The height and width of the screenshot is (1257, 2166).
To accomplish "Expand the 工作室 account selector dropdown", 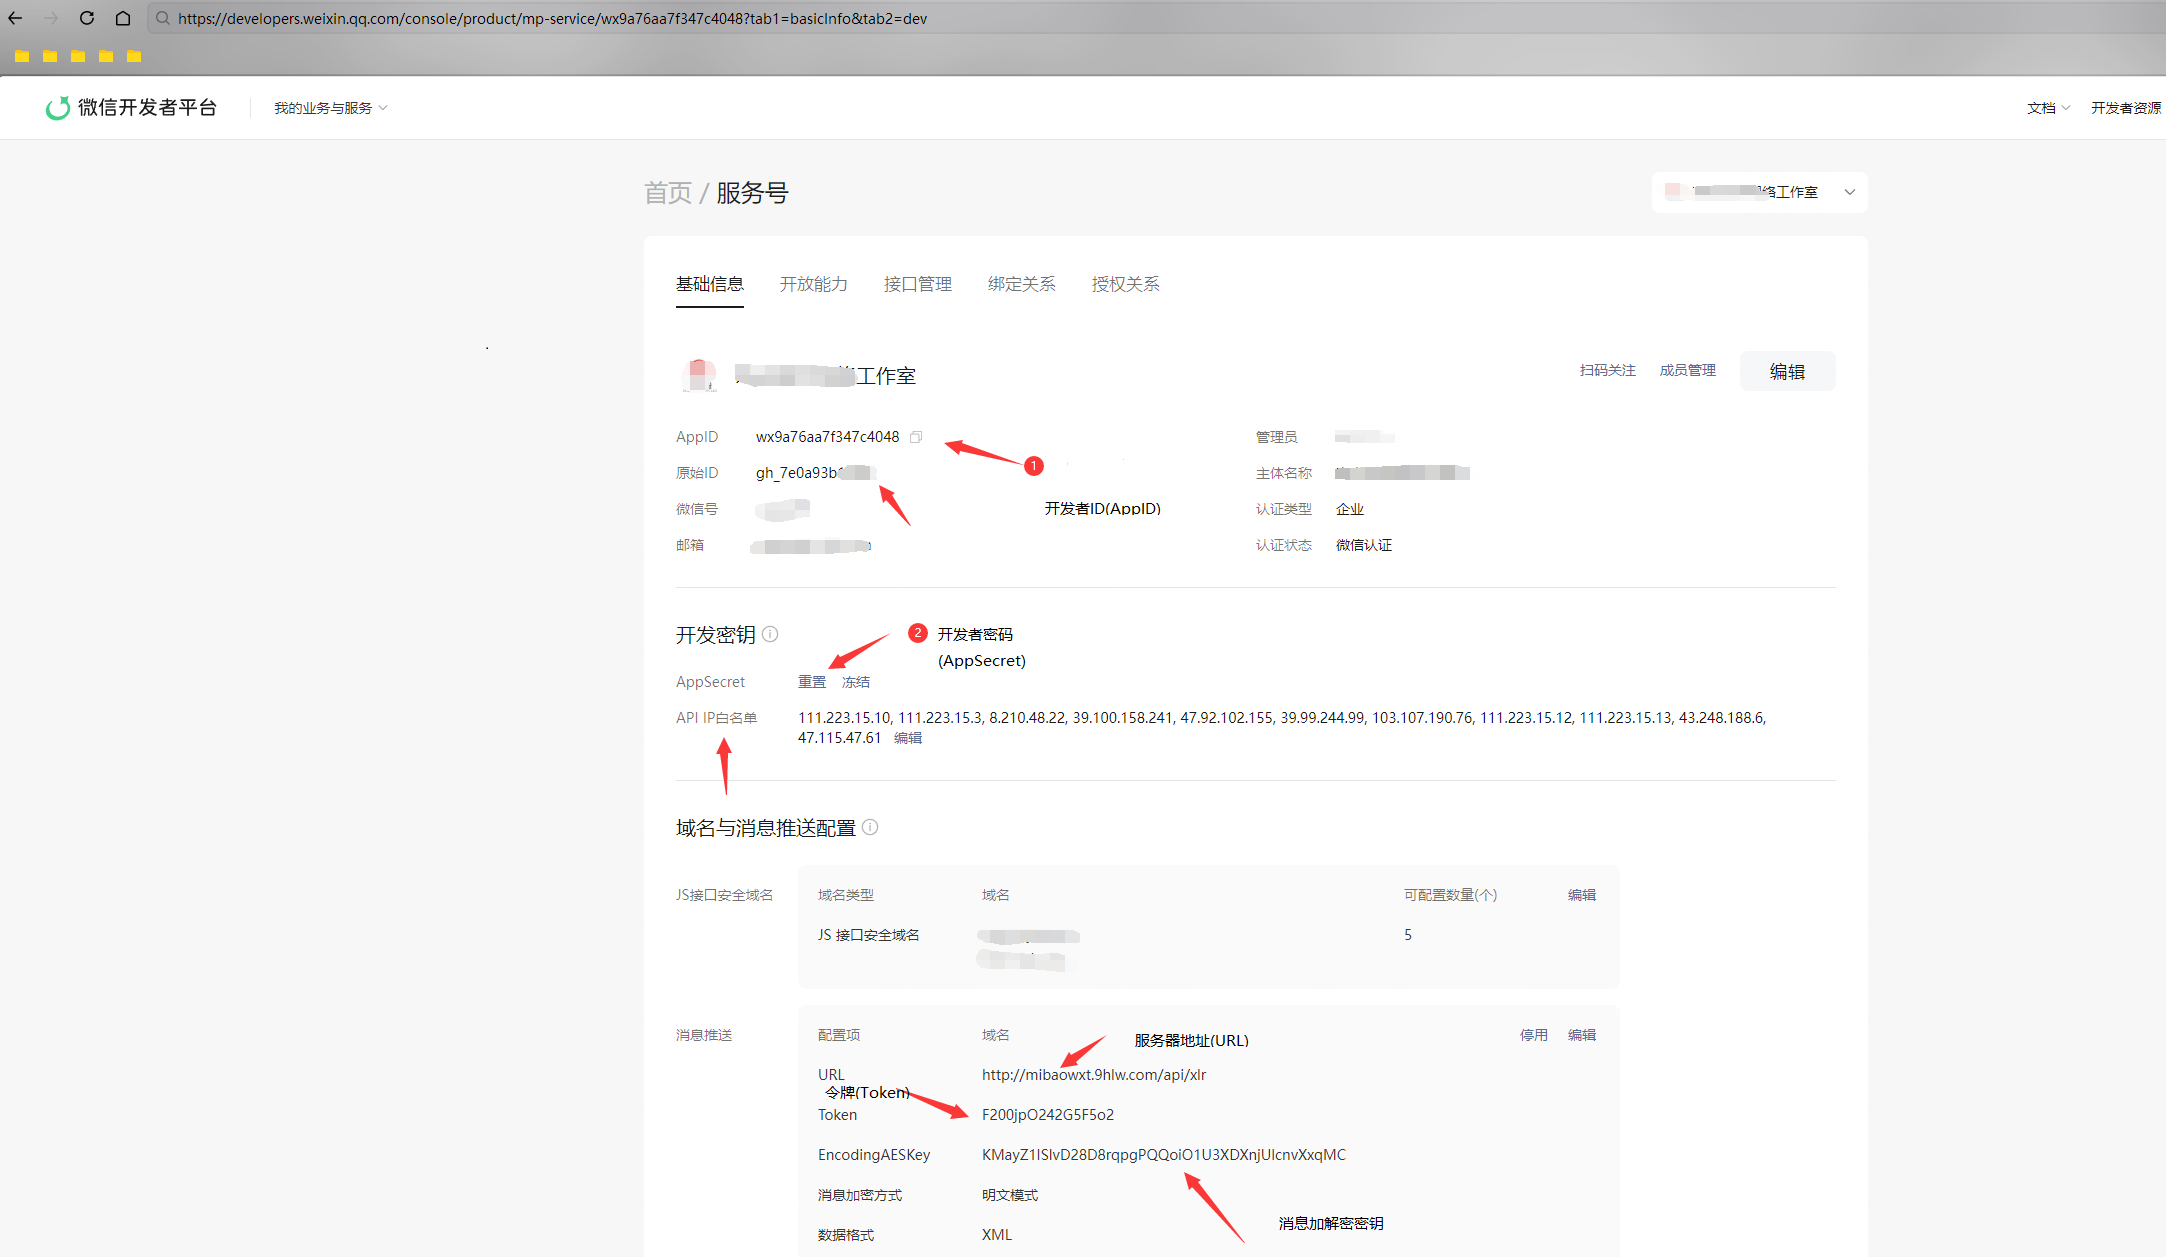I will point(1849,191).
